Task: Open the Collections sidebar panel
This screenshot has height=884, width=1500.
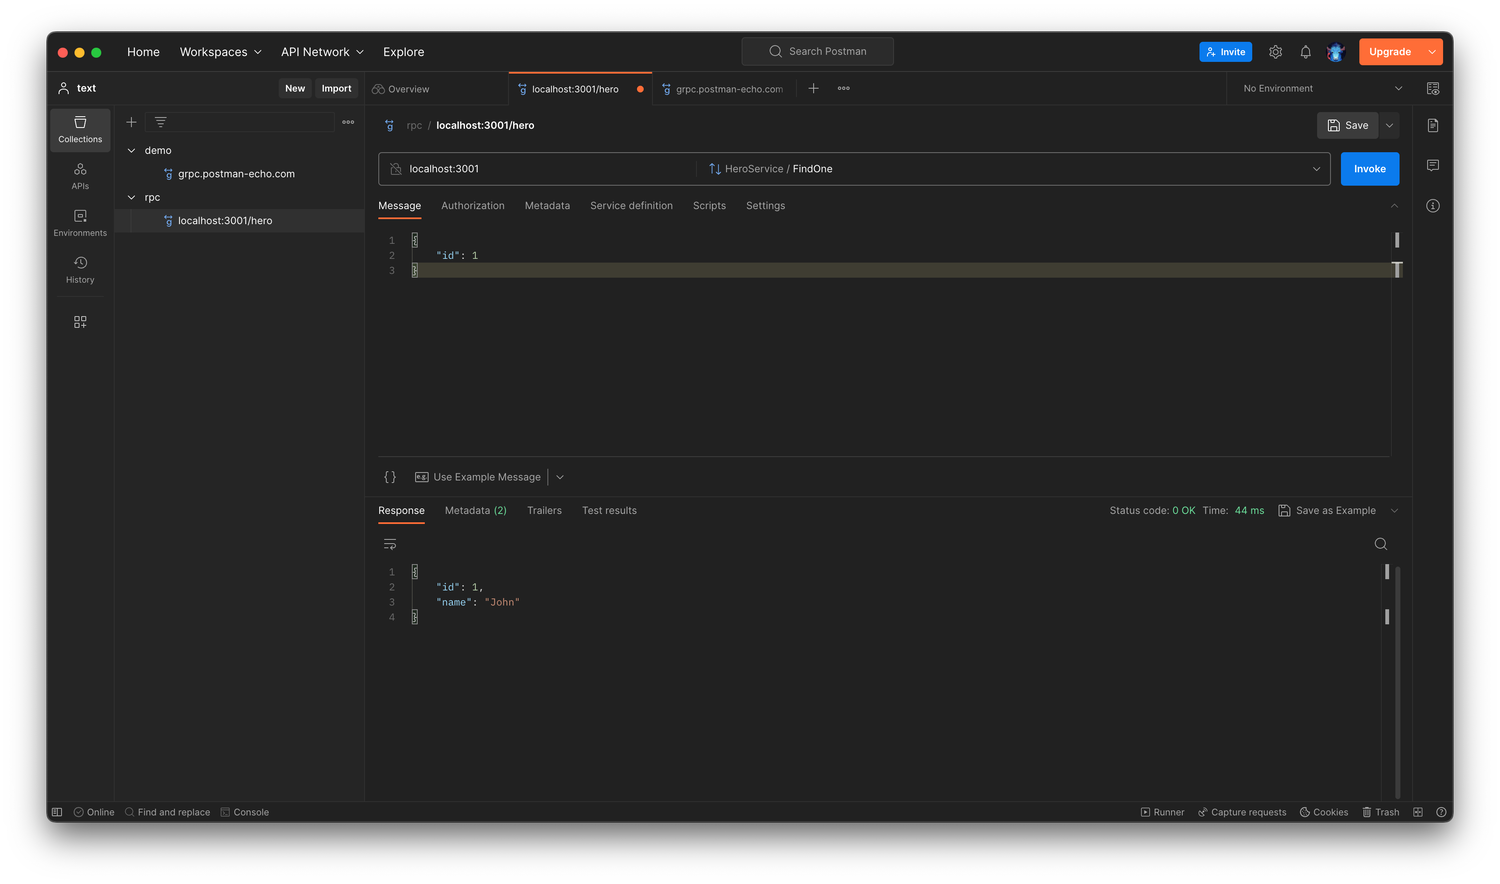Action: pos(80,129)
